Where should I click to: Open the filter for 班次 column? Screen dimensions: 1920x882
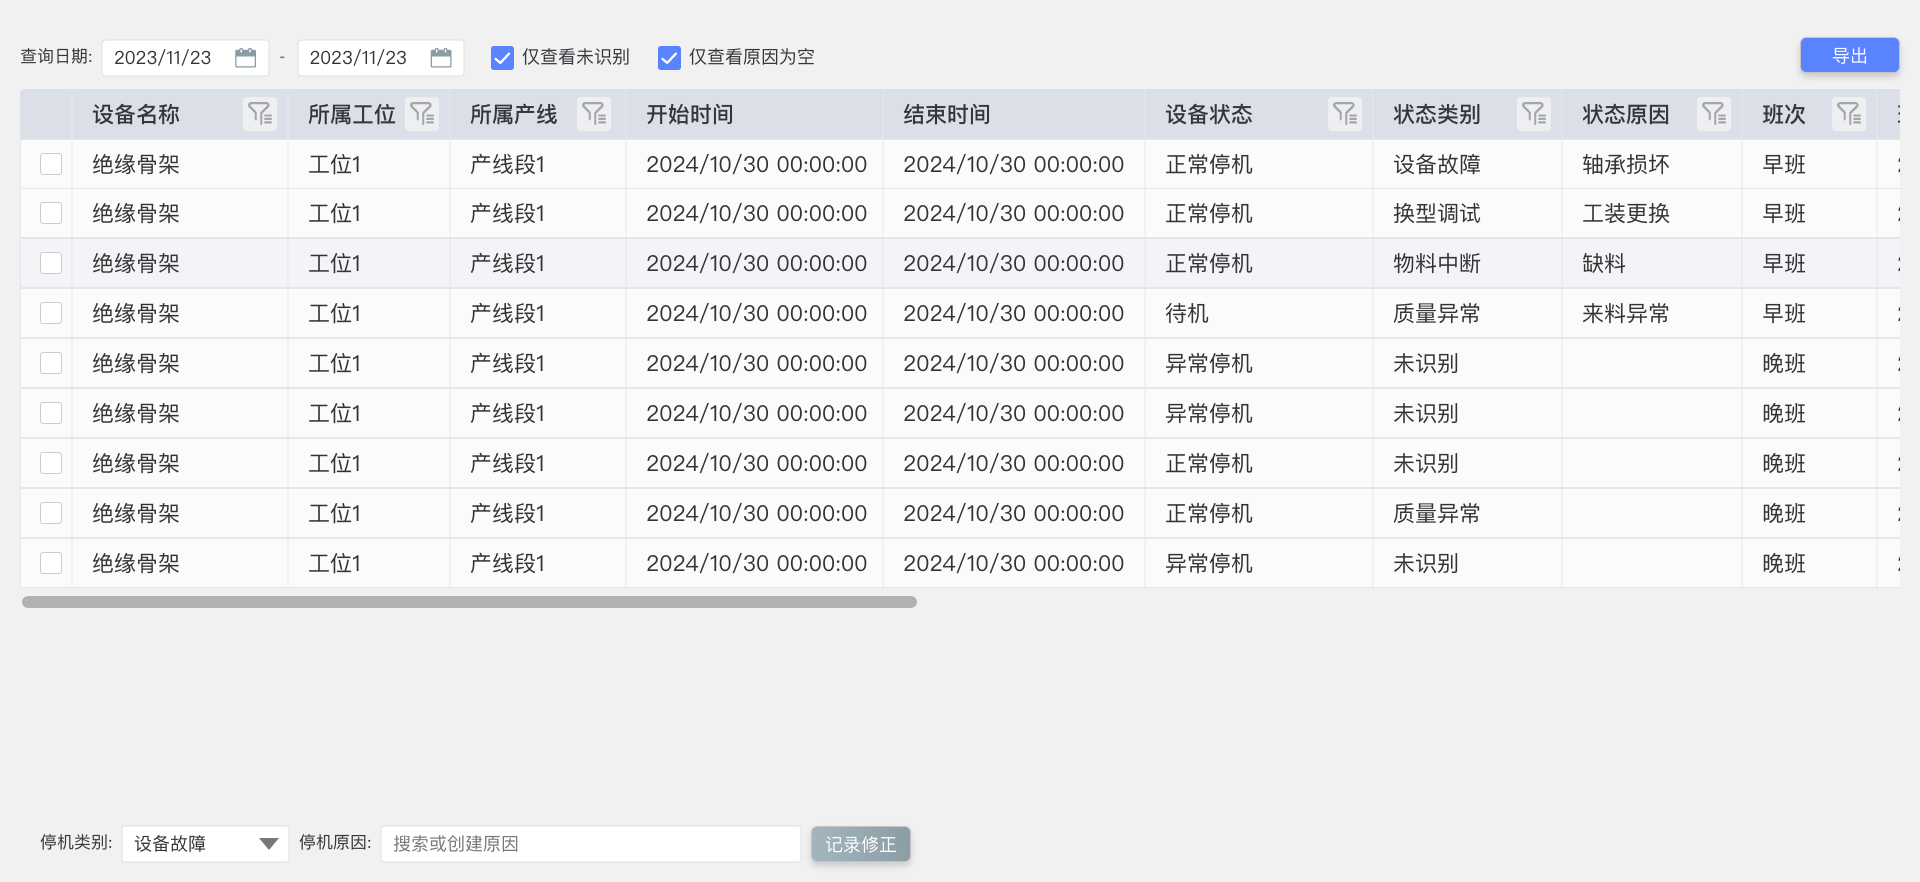click(1848, 115)
